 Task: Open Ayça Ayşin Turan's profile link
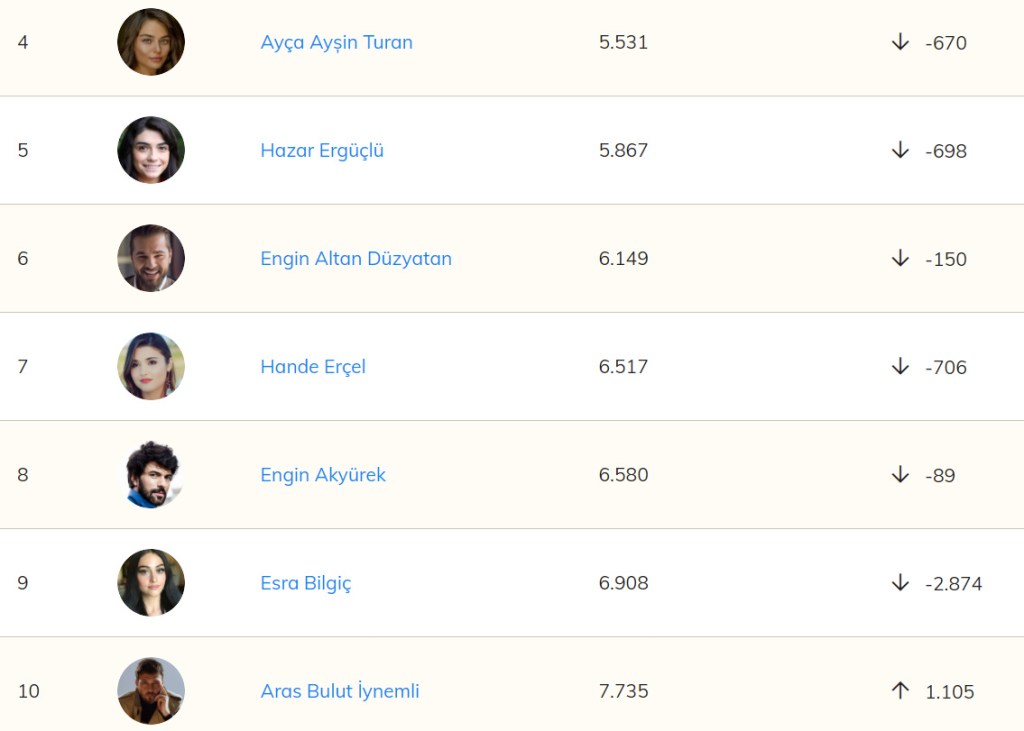point(336,42)
